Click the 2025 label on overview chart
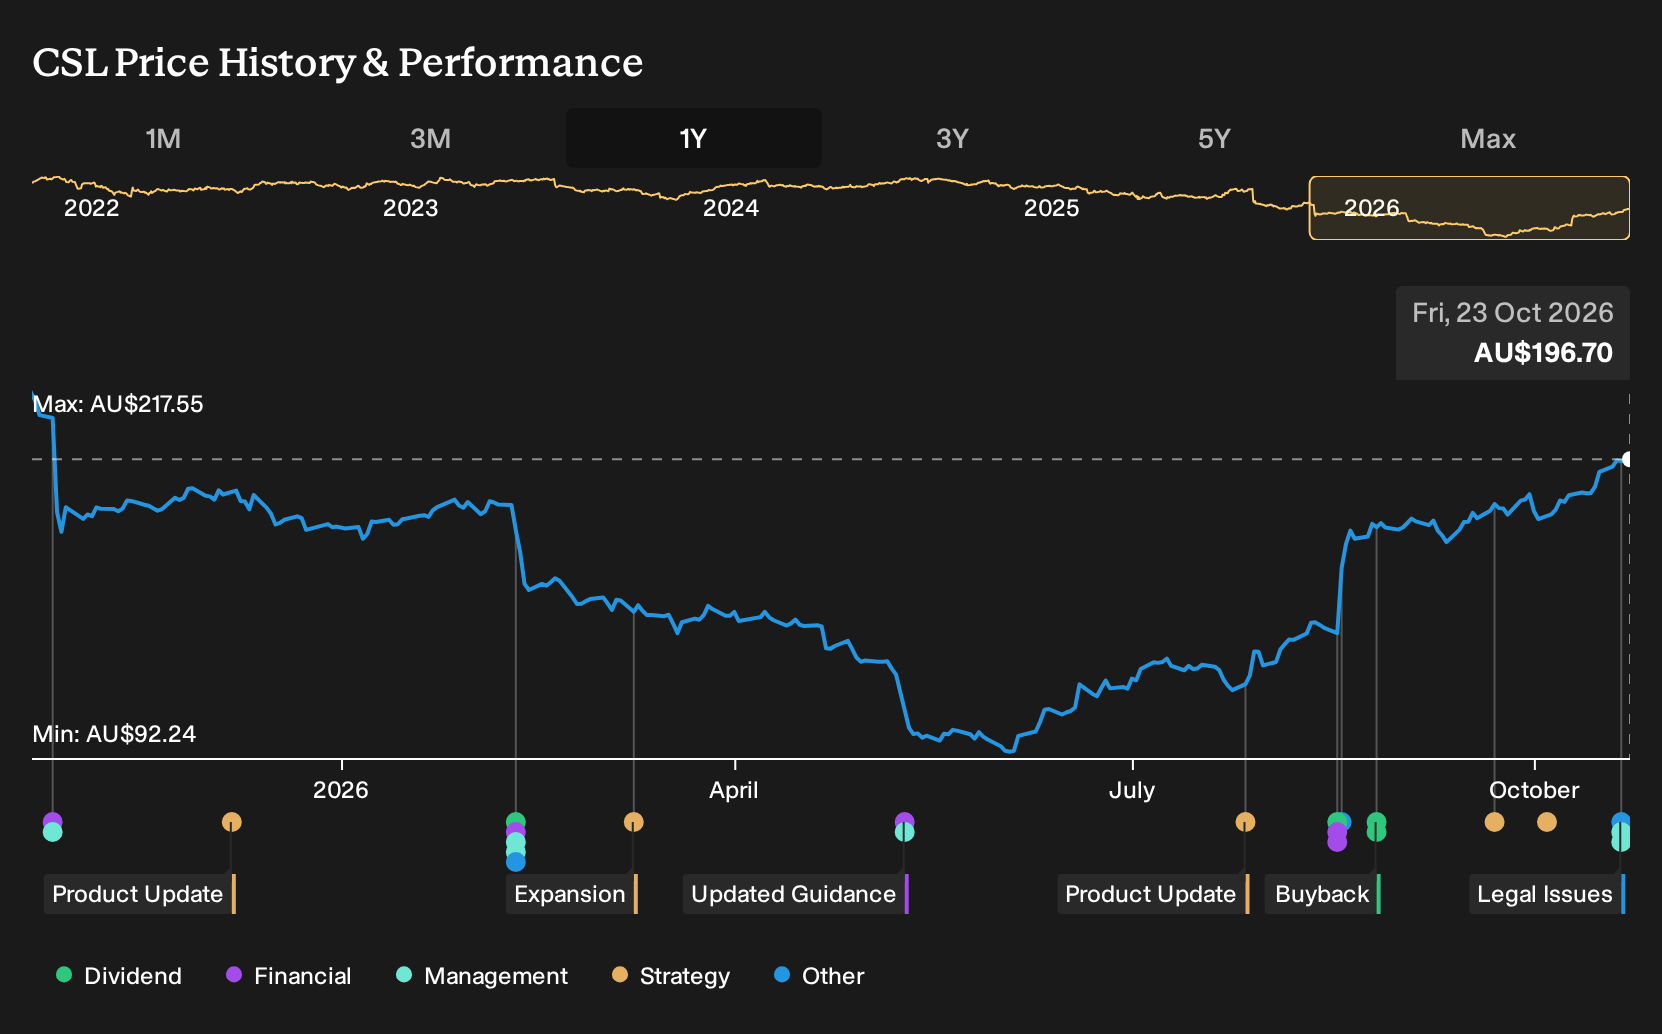Viewport: 1662px width, 1034px height. click(x=1052, y=208)
